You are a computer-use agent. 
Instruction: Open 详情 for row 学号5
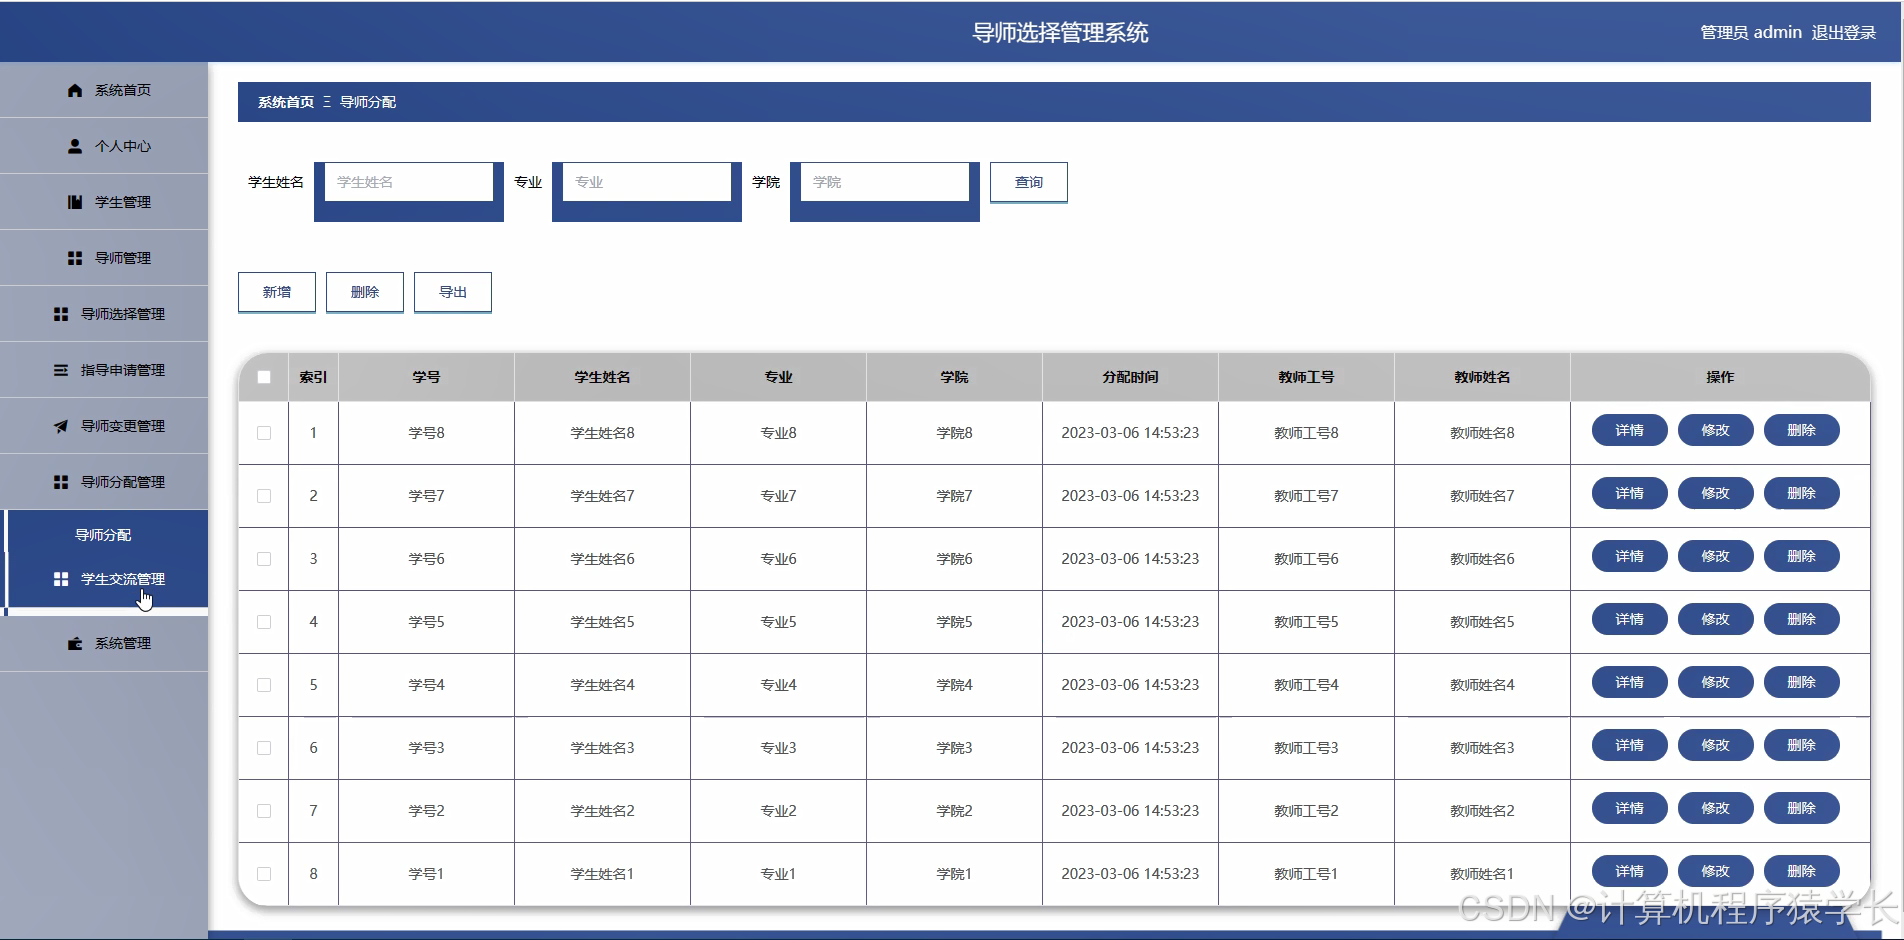pyautogui.click(x=1630, y=619)
